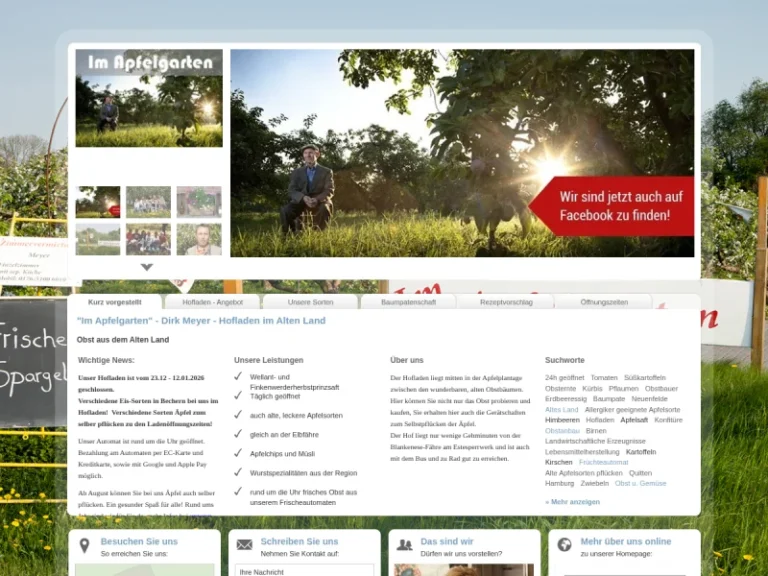Click the globe icon beside Mehr über uns online
Image resolution: width=768 pixels, height=576 pixels.
[x=564, y=545]
